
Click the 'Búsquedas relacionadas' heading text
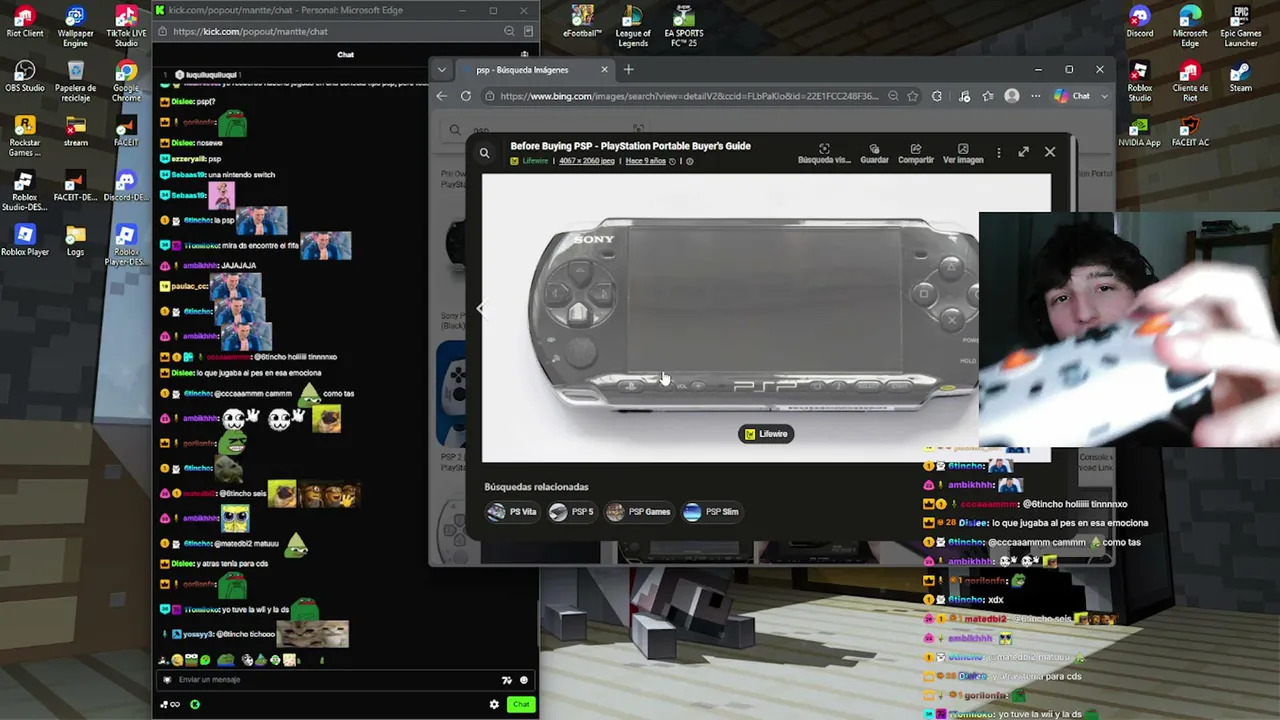click(536, 487)
